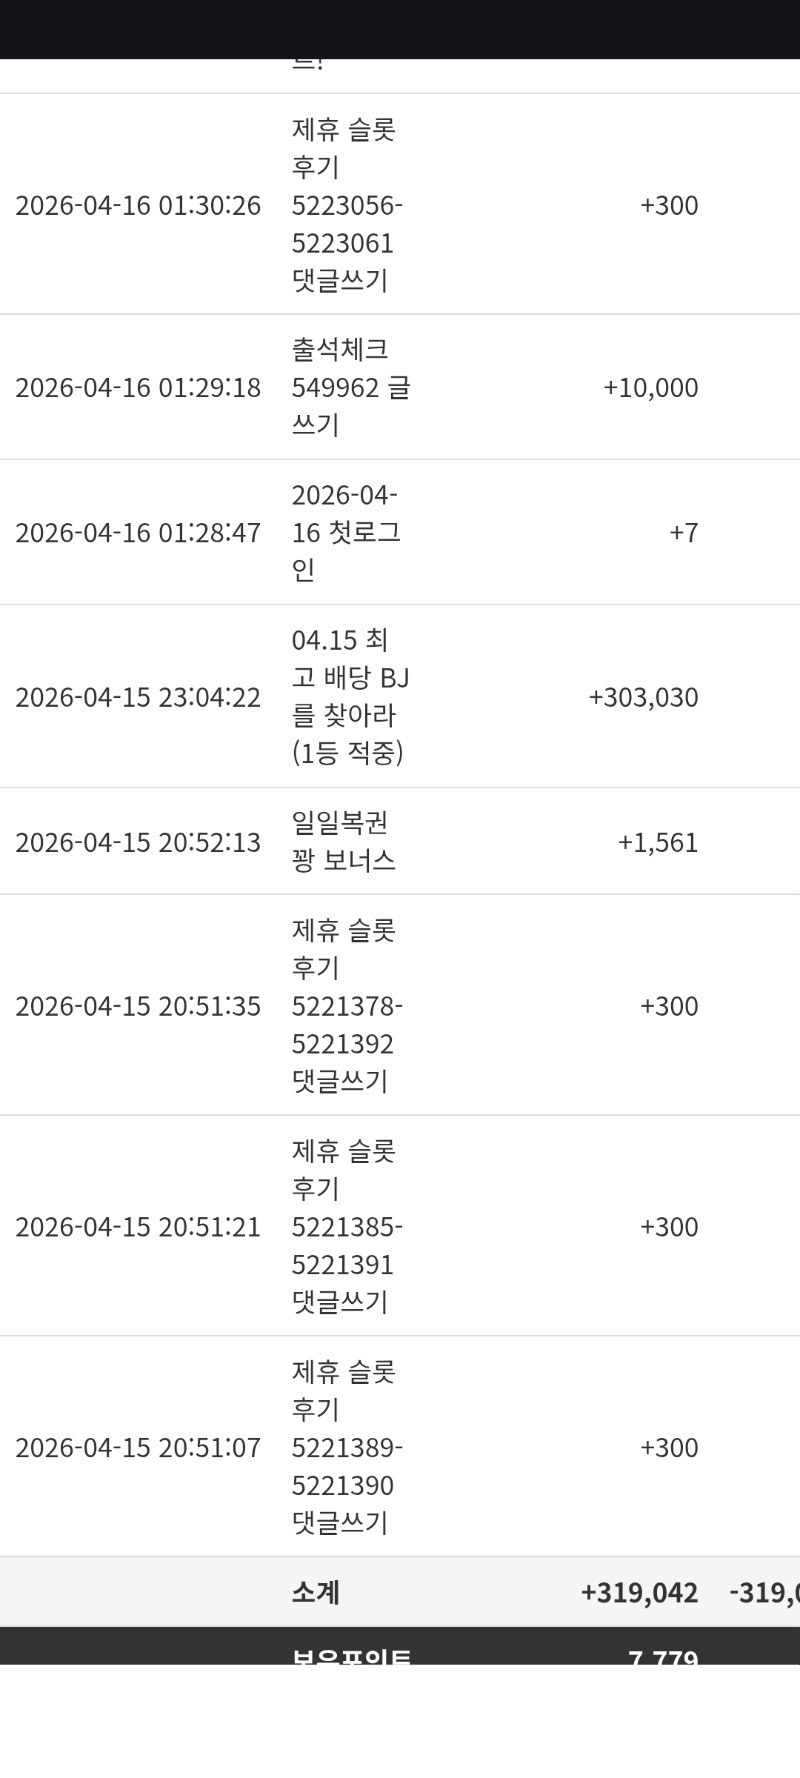Select the +7 points amount
The image size is (800, 1778).
pyautogui.click(x=683, y=532)
